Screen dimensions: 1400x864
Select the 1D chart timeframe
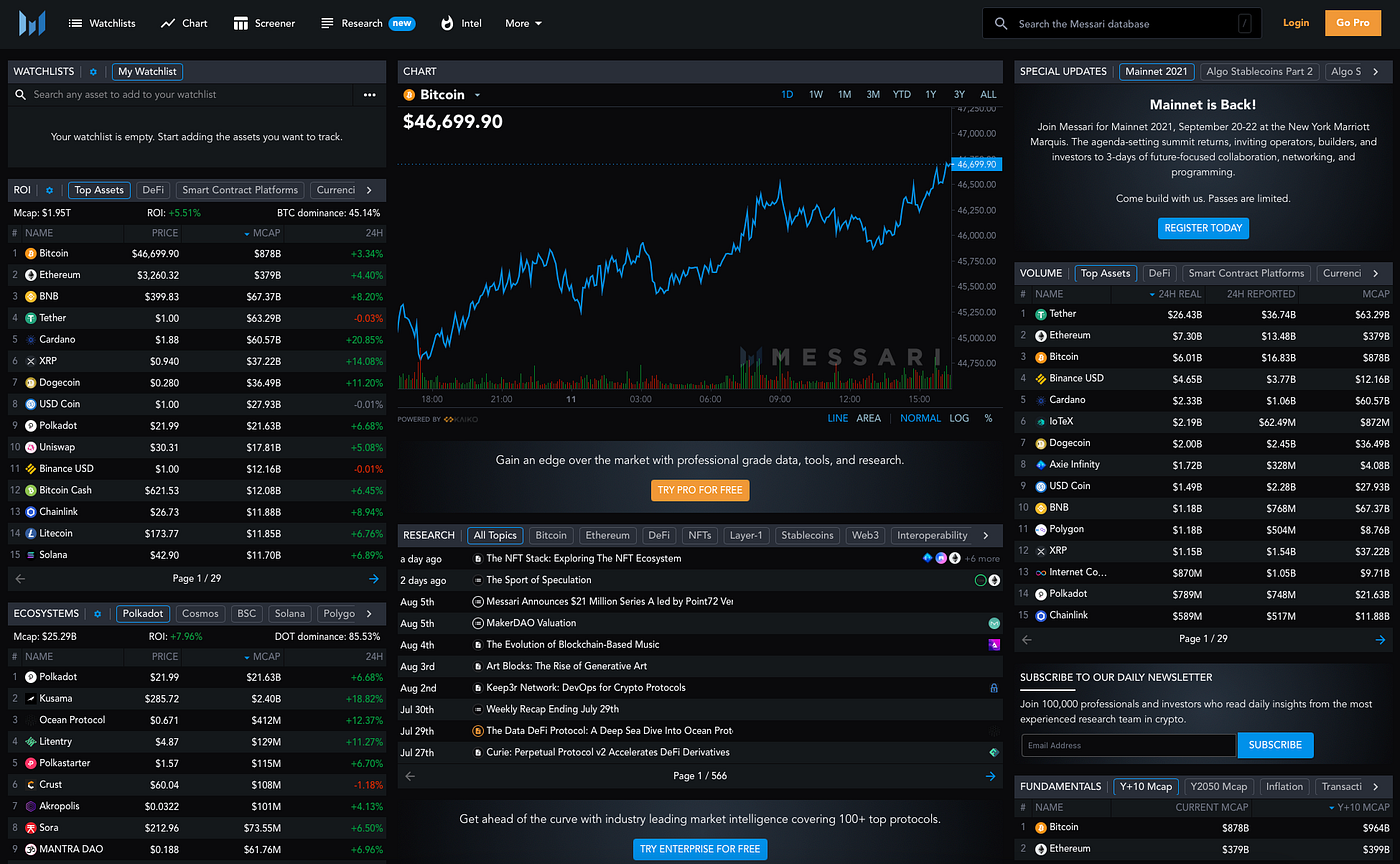787,95
